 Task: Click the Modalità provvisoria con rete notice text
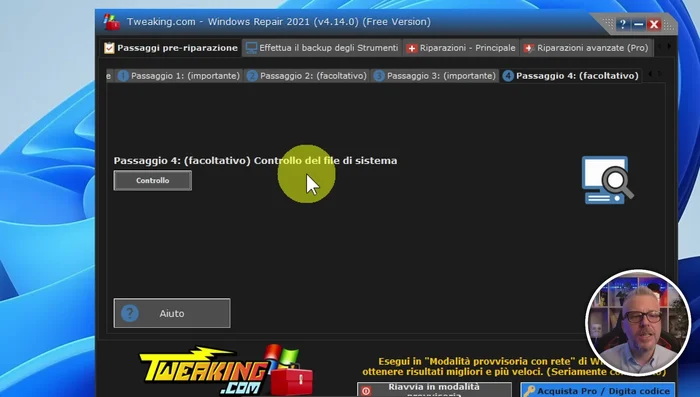pos(513,366)
